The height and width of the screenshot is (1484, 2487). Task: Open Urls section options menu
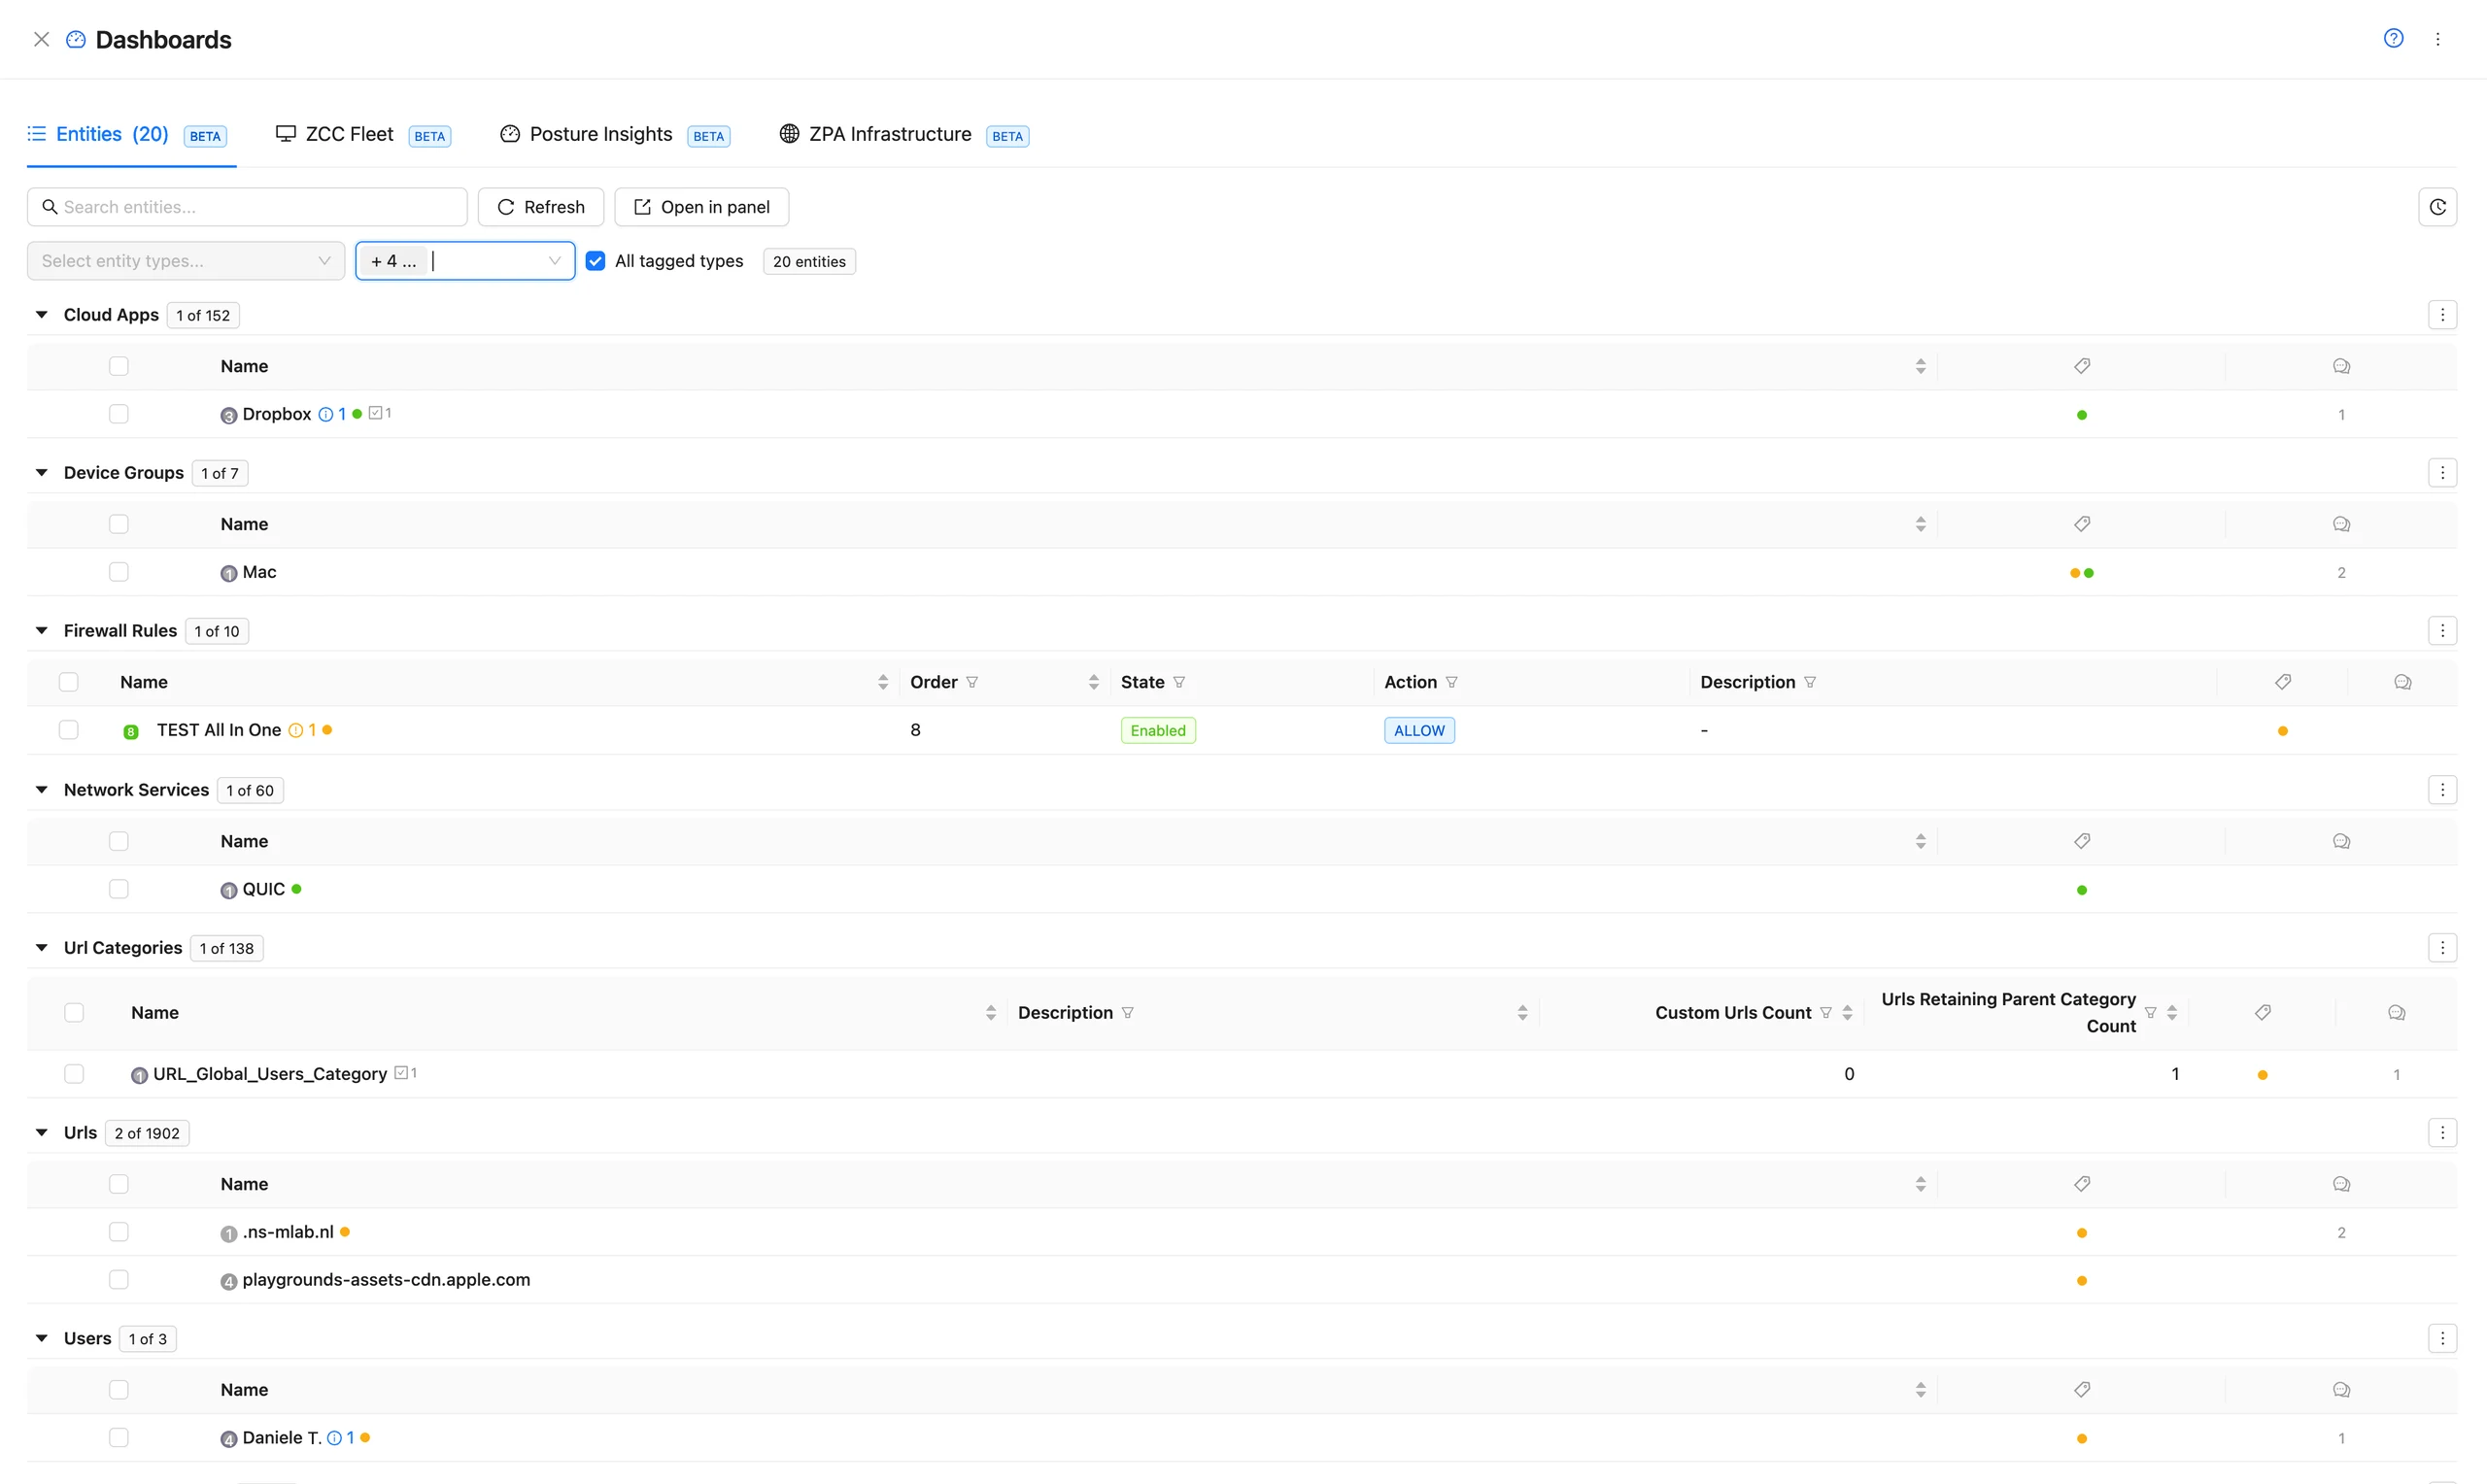coord(2442,1133)
